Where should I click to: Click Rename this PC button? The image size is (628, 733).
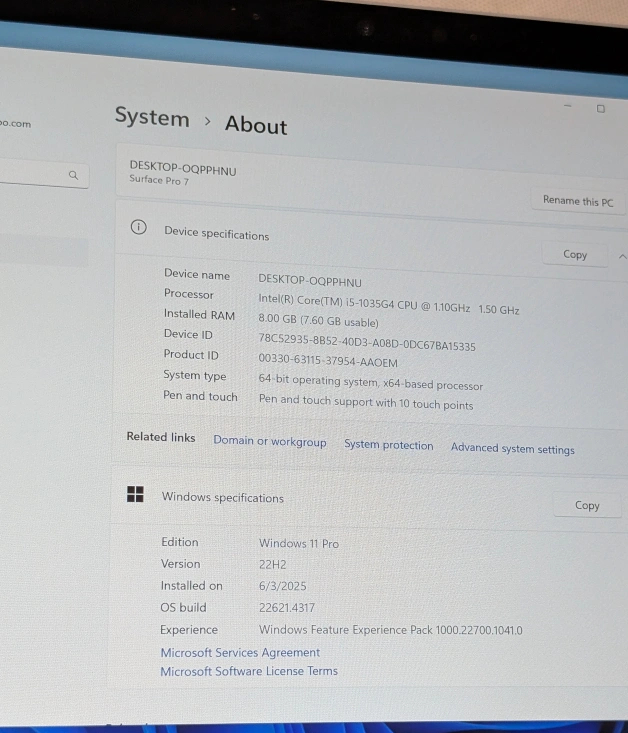[578, 201]
